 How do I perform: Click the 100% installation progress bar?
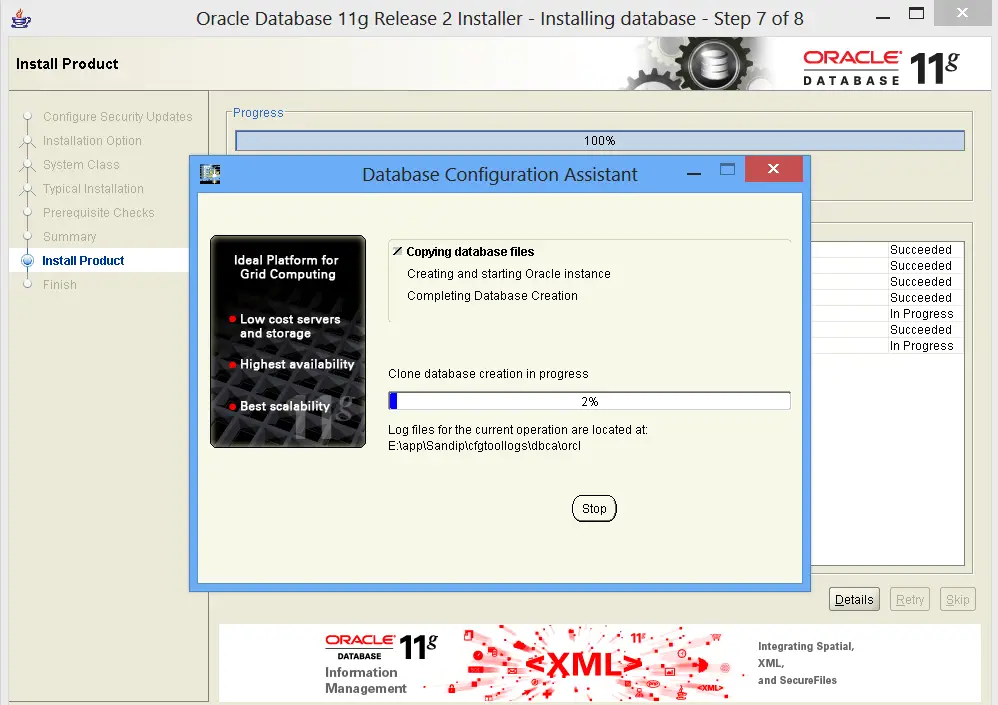point(599,141)
